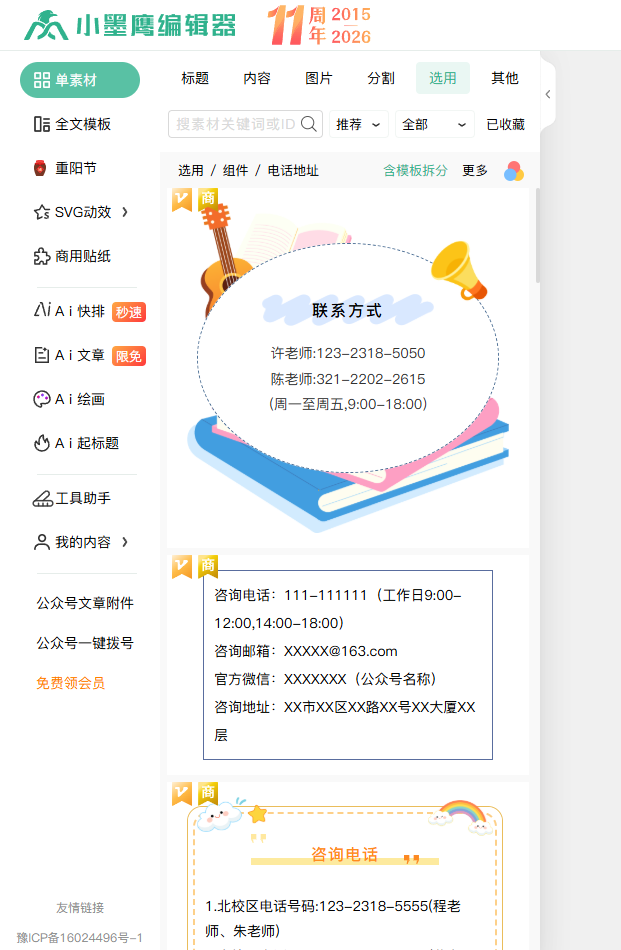Click the 秒速 badge next to Ai快排
The height and width of the screenshot is (950, 621).
tap(128, 312)
